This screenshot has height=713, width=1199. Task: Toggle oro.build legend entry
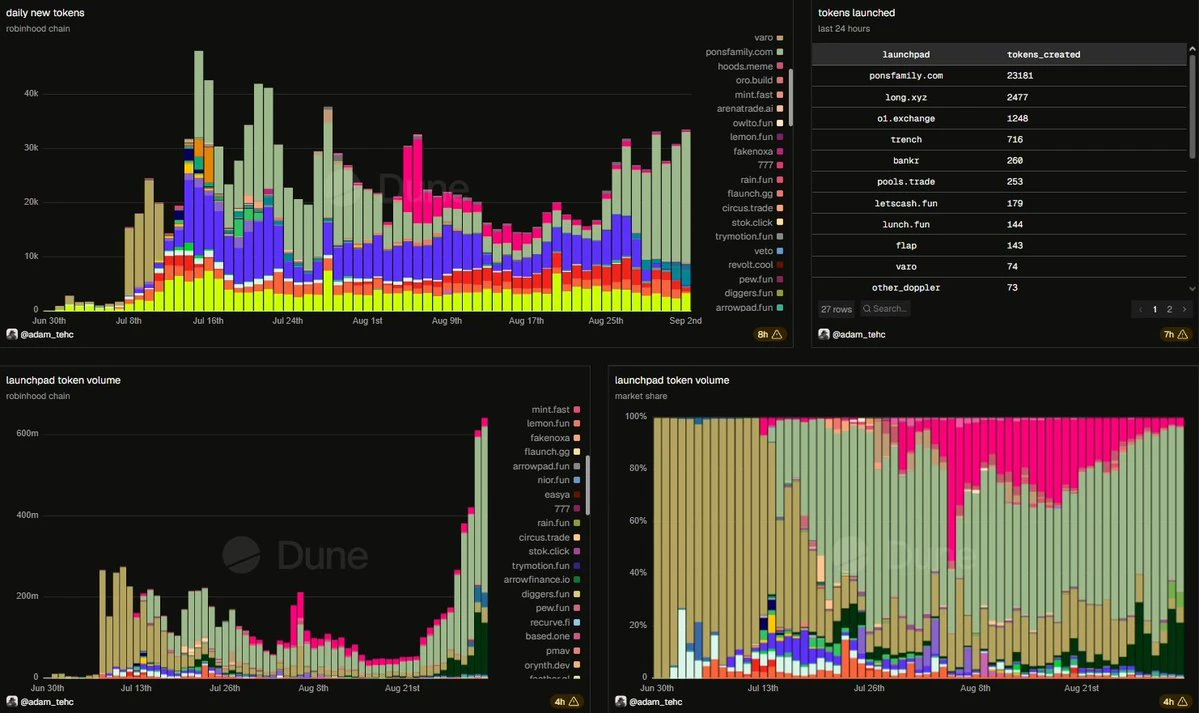[x=759, y=80]
